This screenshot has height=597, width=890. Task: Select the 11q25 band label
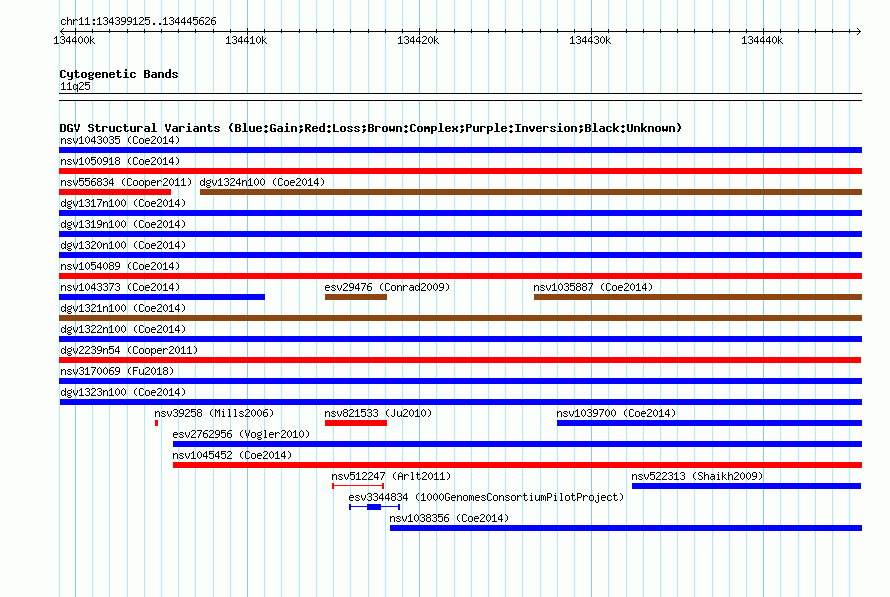[75, 86]
